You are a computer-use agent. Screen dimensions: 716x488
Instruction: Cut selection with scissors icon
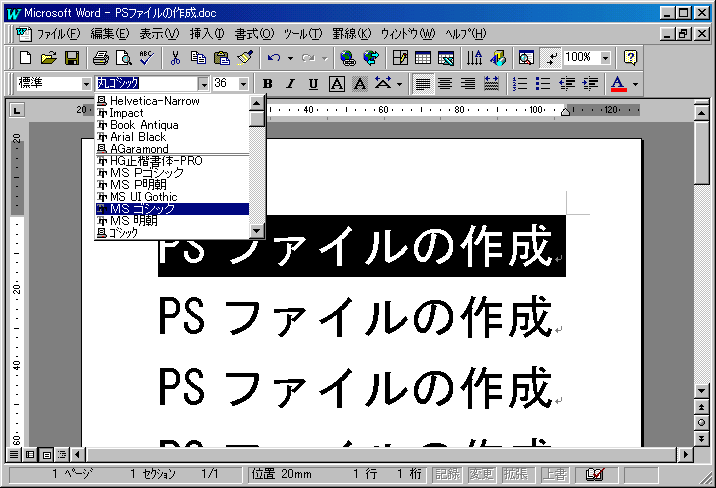tap(175, 58)
